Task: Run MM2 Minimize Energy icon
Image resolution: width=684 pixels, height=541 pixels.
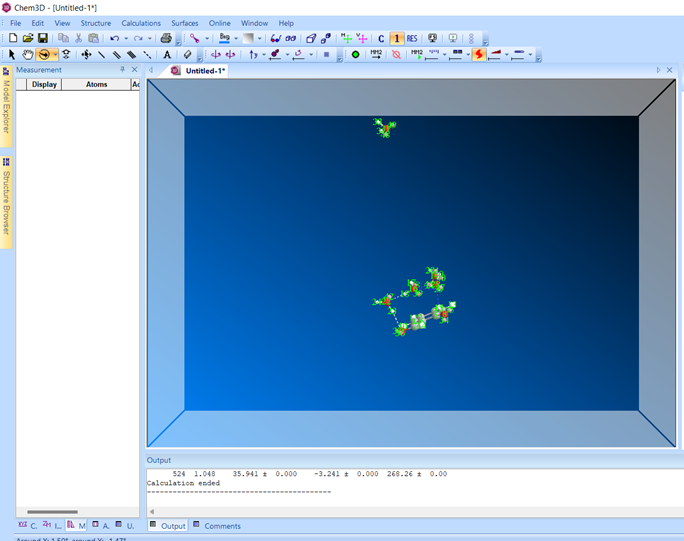Action: click(x=376, y=55)
